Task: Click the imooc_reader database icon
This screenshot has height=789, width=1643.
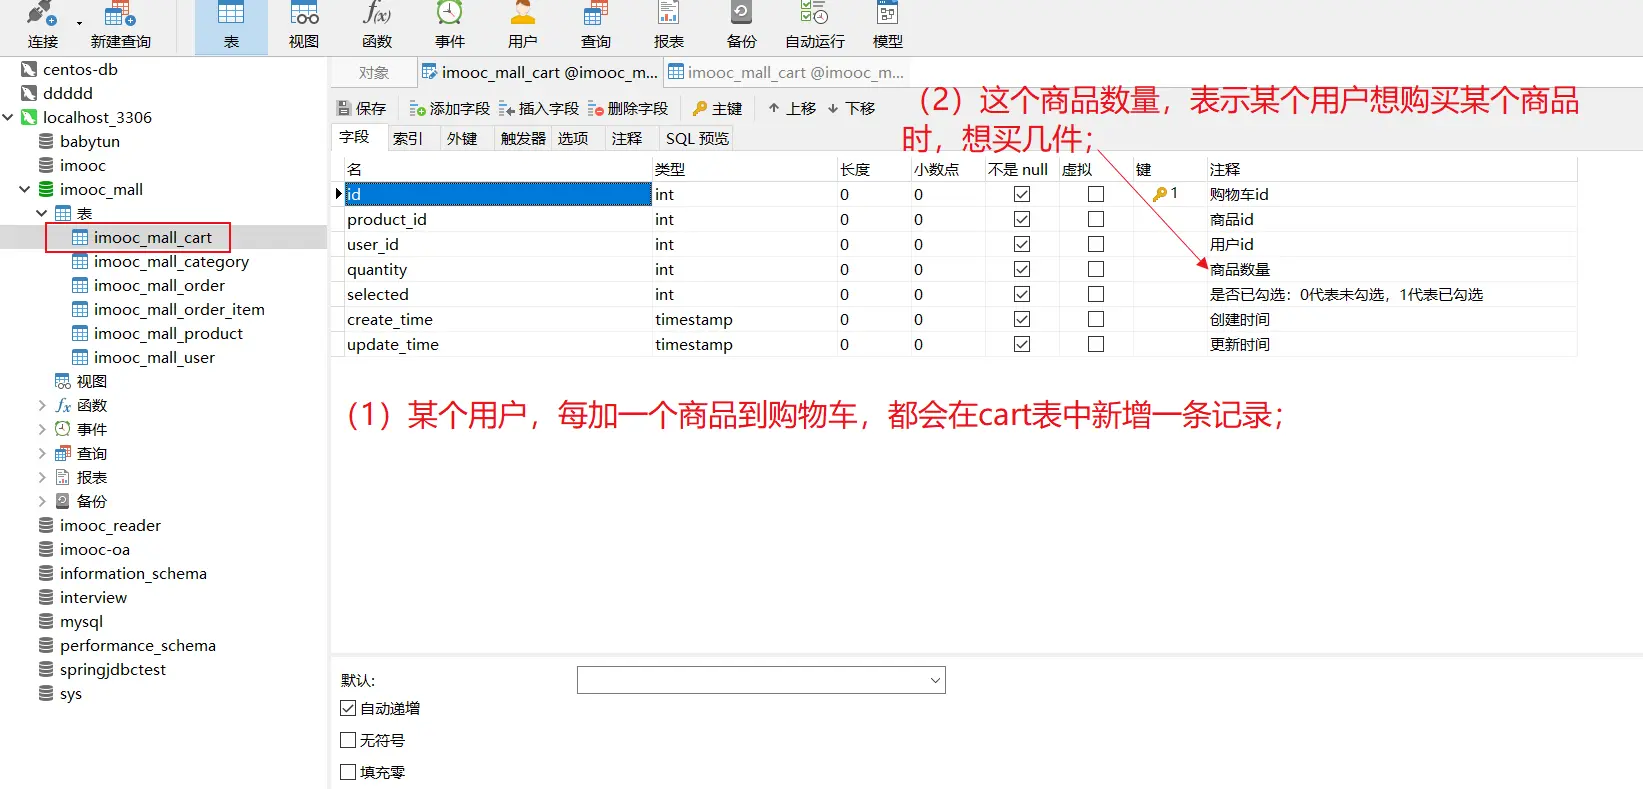Action: (x=46, y=525)
